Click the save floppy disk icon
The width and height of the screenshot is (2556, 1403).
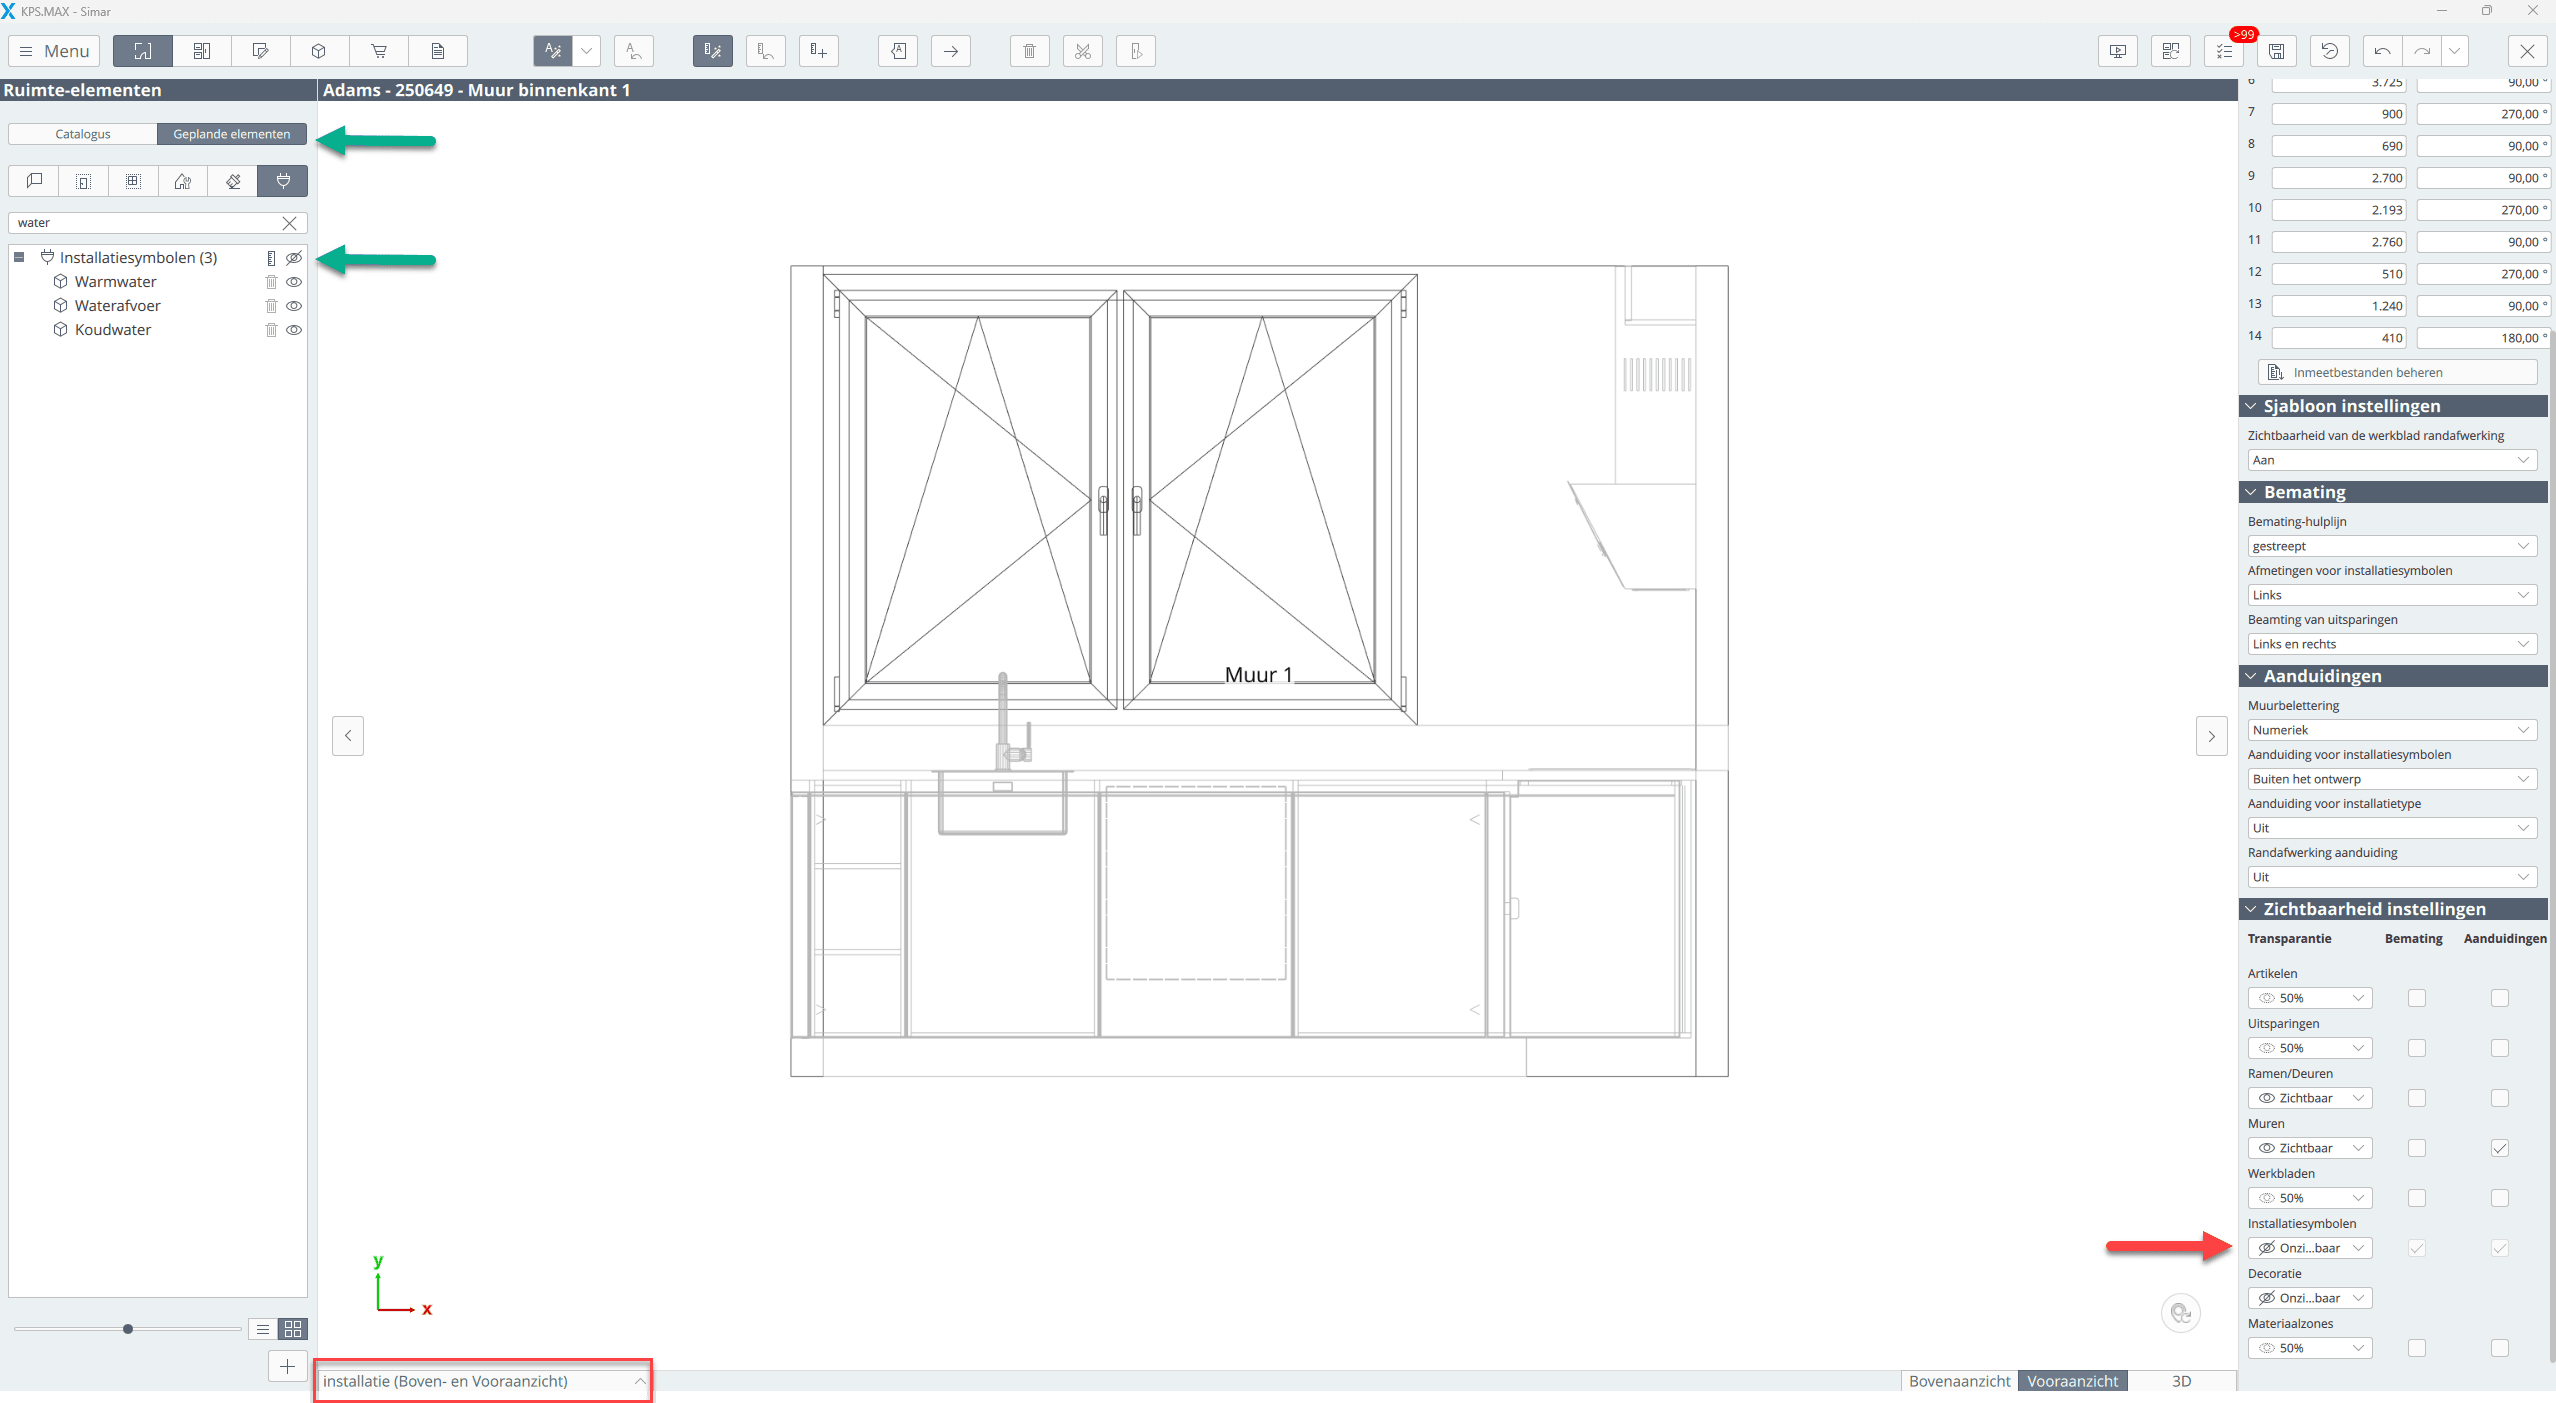coord(2277,51)
